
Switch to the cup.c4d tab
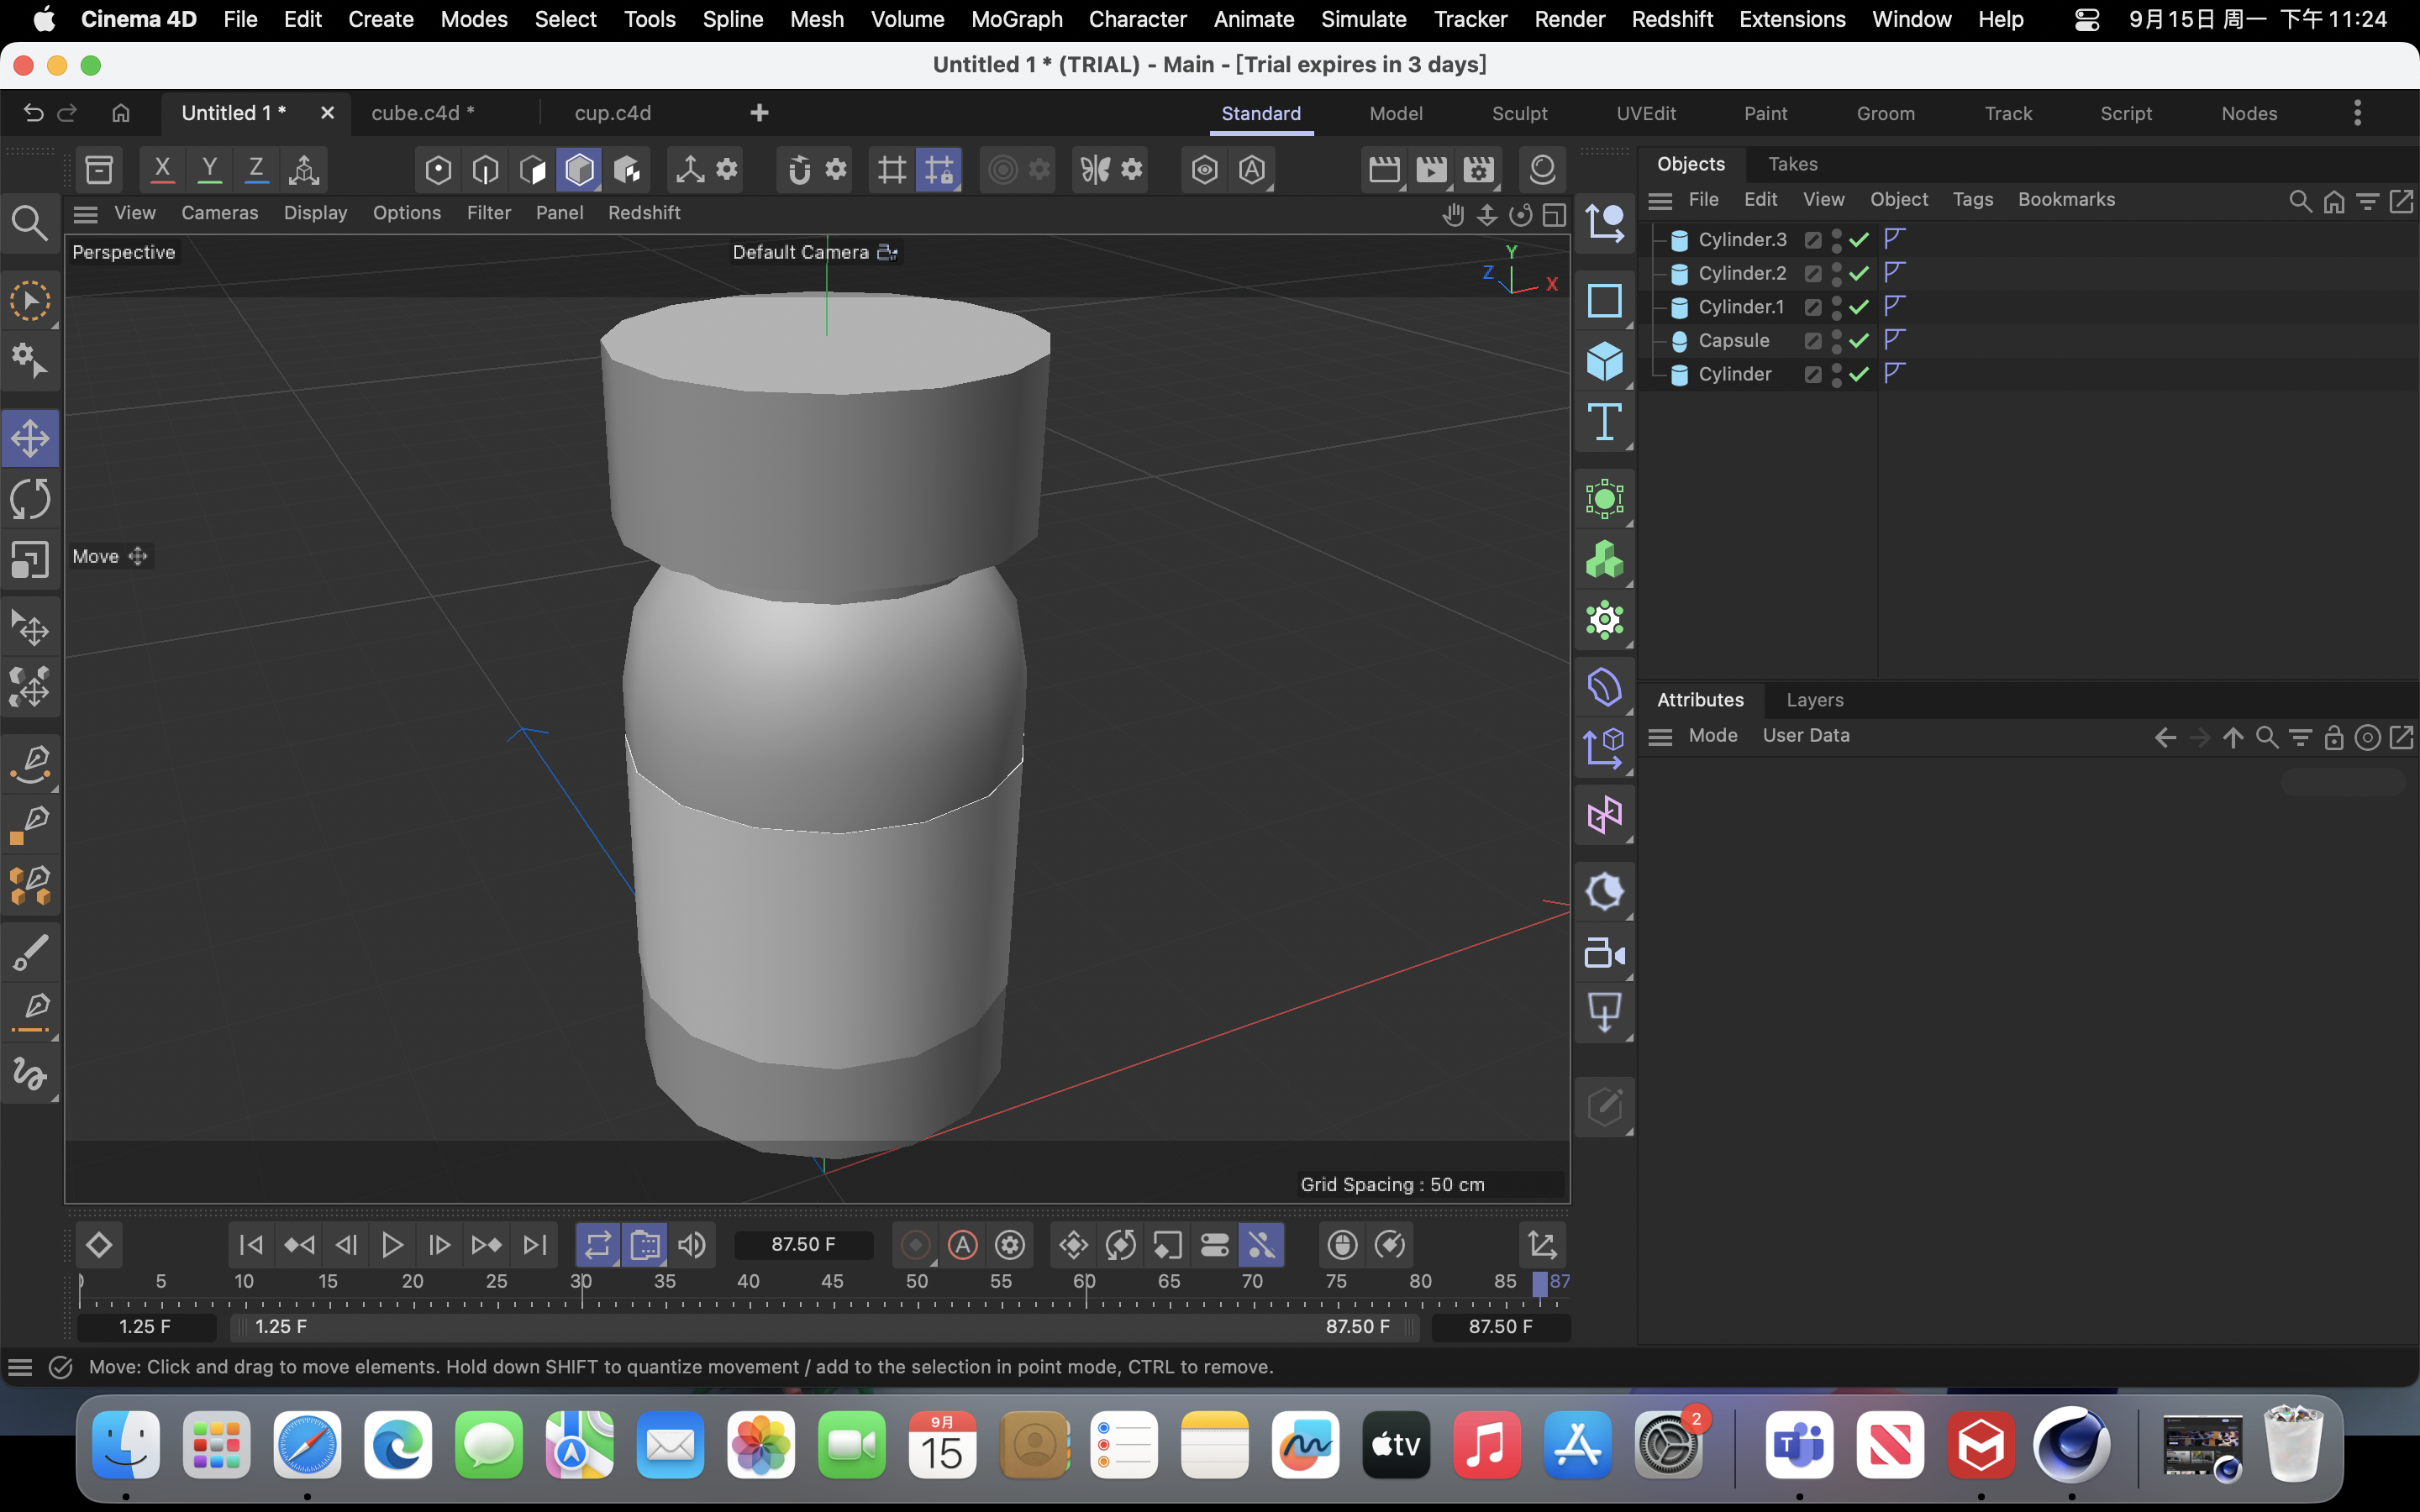click(612, 112)
